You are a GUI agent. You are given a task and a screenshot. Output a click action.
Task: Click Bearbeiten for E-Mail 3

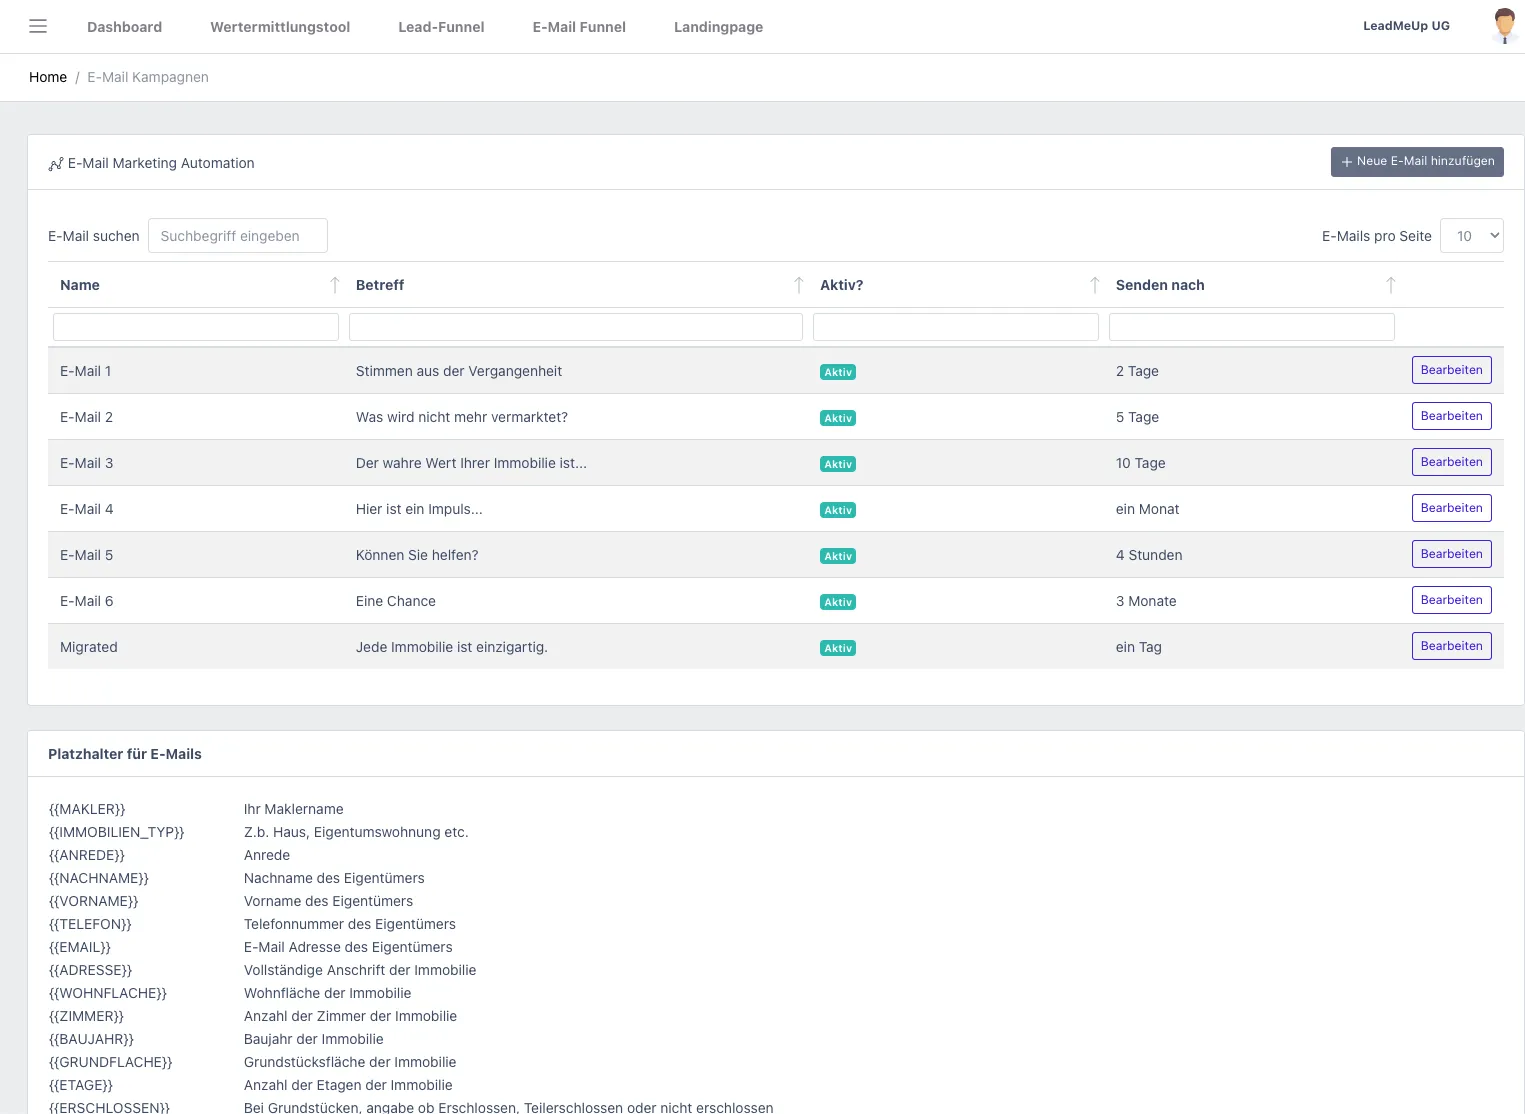click(1451, 462)
